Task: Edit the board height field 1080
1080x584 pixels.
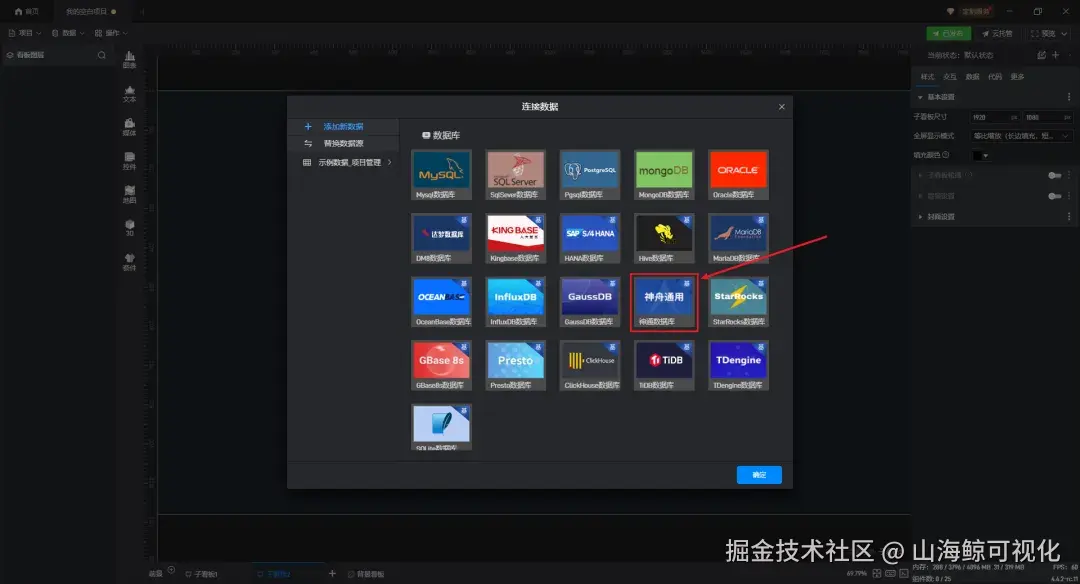Action: (x=1048, y=118)
